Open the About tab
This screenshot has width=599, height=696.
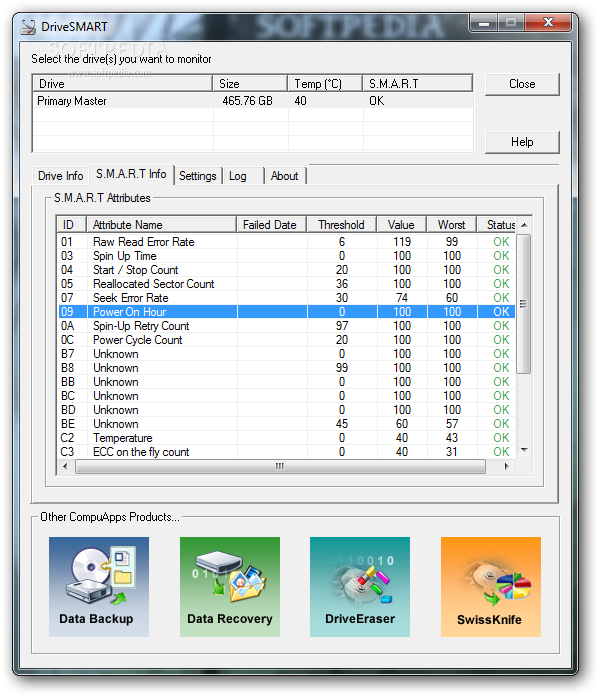tap(284, 176)
